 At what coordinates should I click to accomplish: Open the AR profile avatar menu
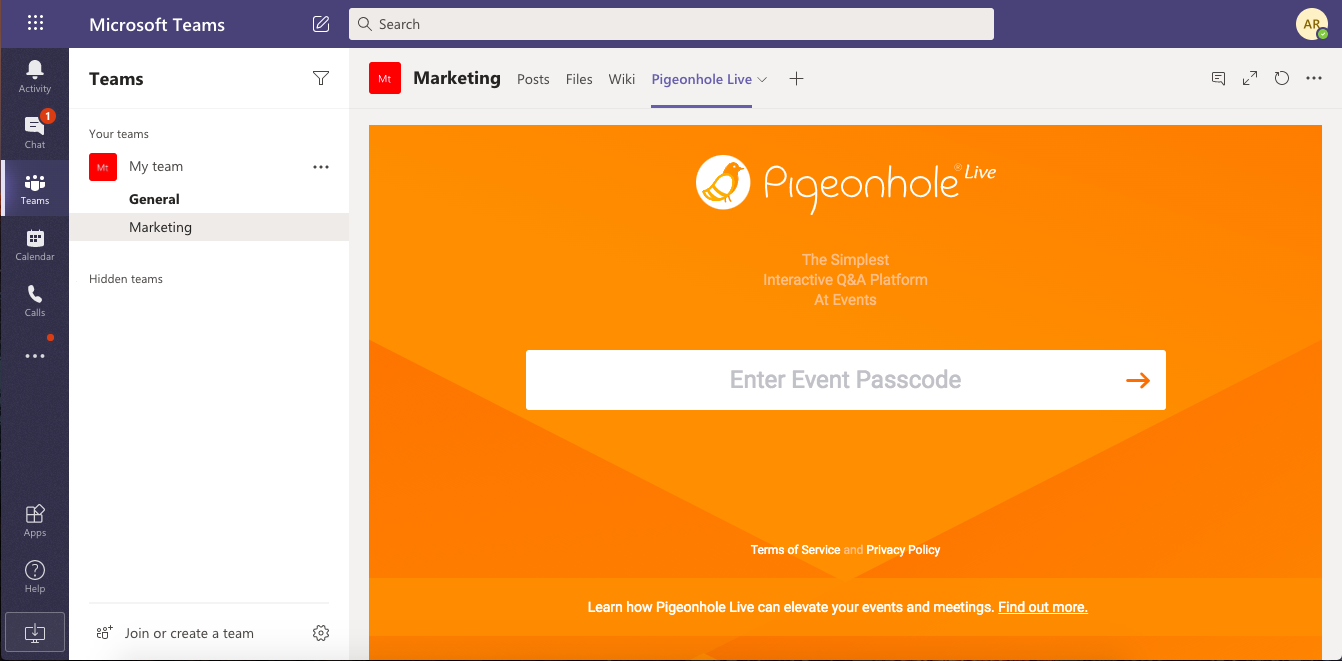click(x=1312, y=24)
